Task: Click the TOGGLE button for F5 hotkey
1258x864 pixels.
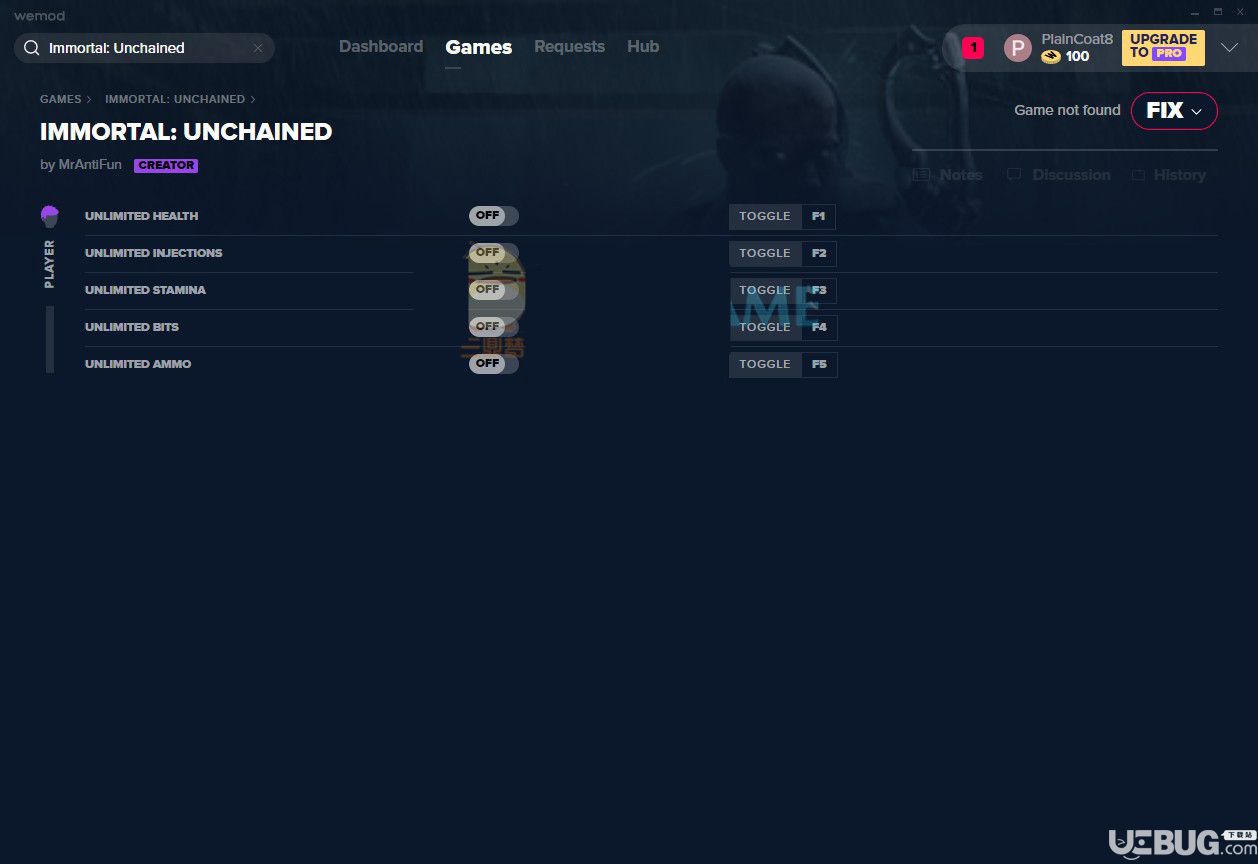Action: [x=765, y=364]
